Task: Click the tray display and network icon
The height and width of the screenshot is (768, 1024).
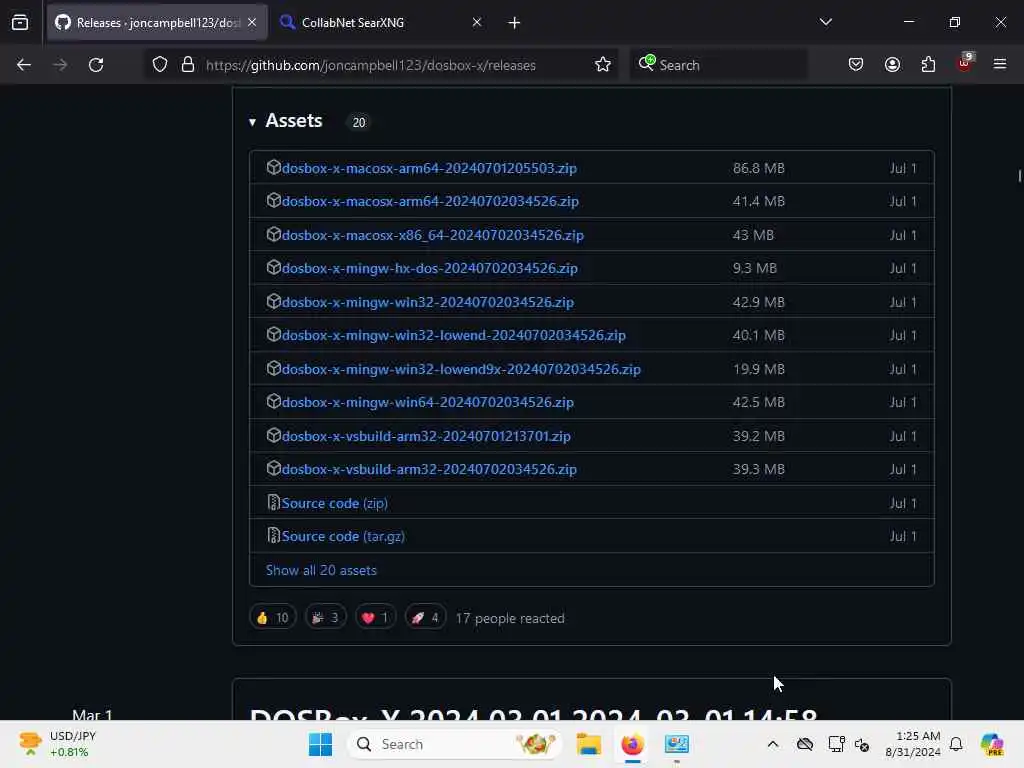Action: 835,744
